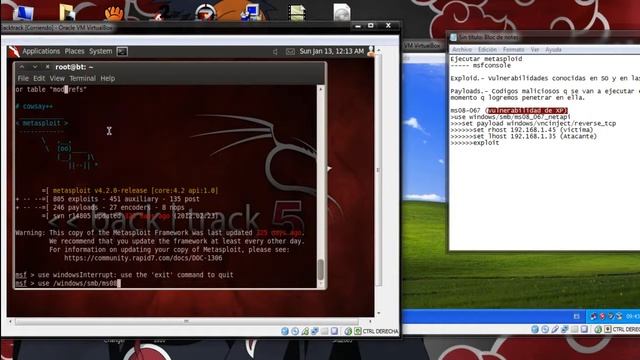Open the network computers desktop icon

tap(250, 12)
